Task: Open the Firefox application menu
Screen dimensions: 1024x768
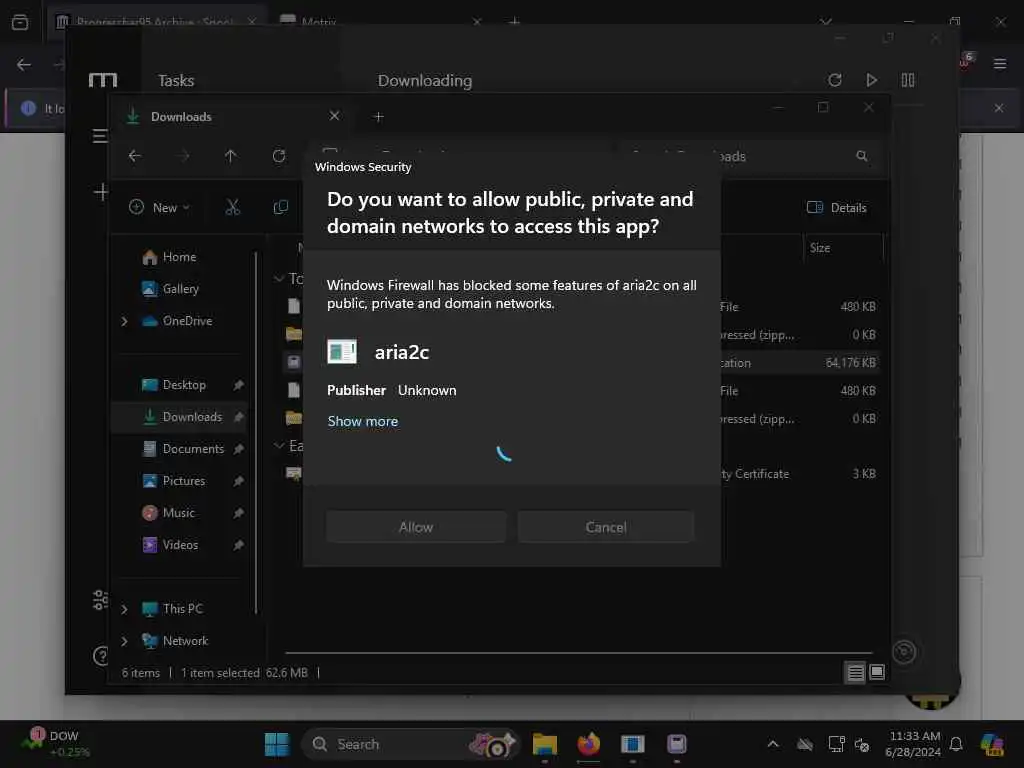Action: (1000, 64)
